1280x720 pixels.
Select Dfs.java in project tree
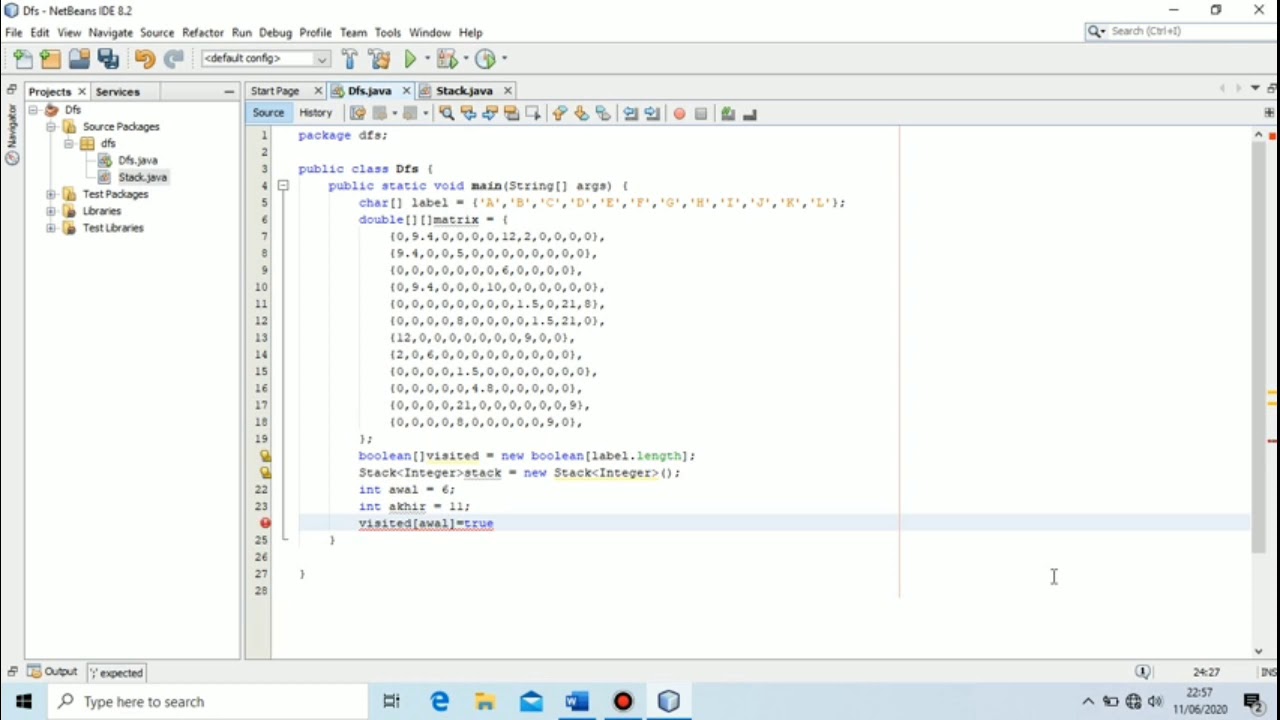click(137, 160)
